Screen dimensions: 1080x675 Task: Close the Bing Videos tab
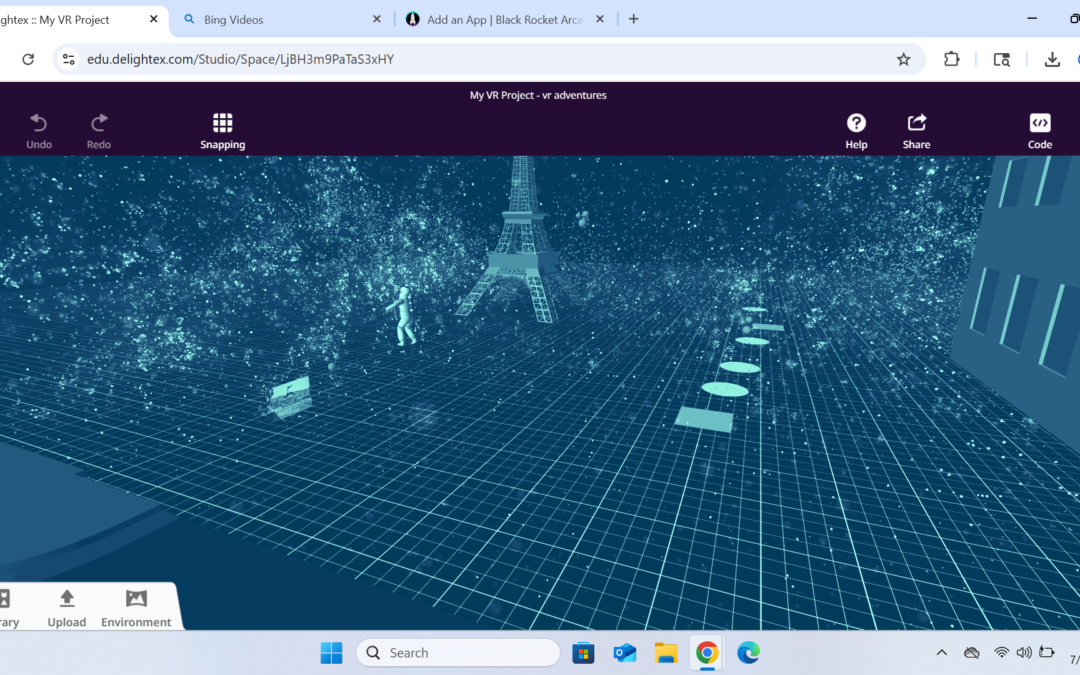point(377,19)
